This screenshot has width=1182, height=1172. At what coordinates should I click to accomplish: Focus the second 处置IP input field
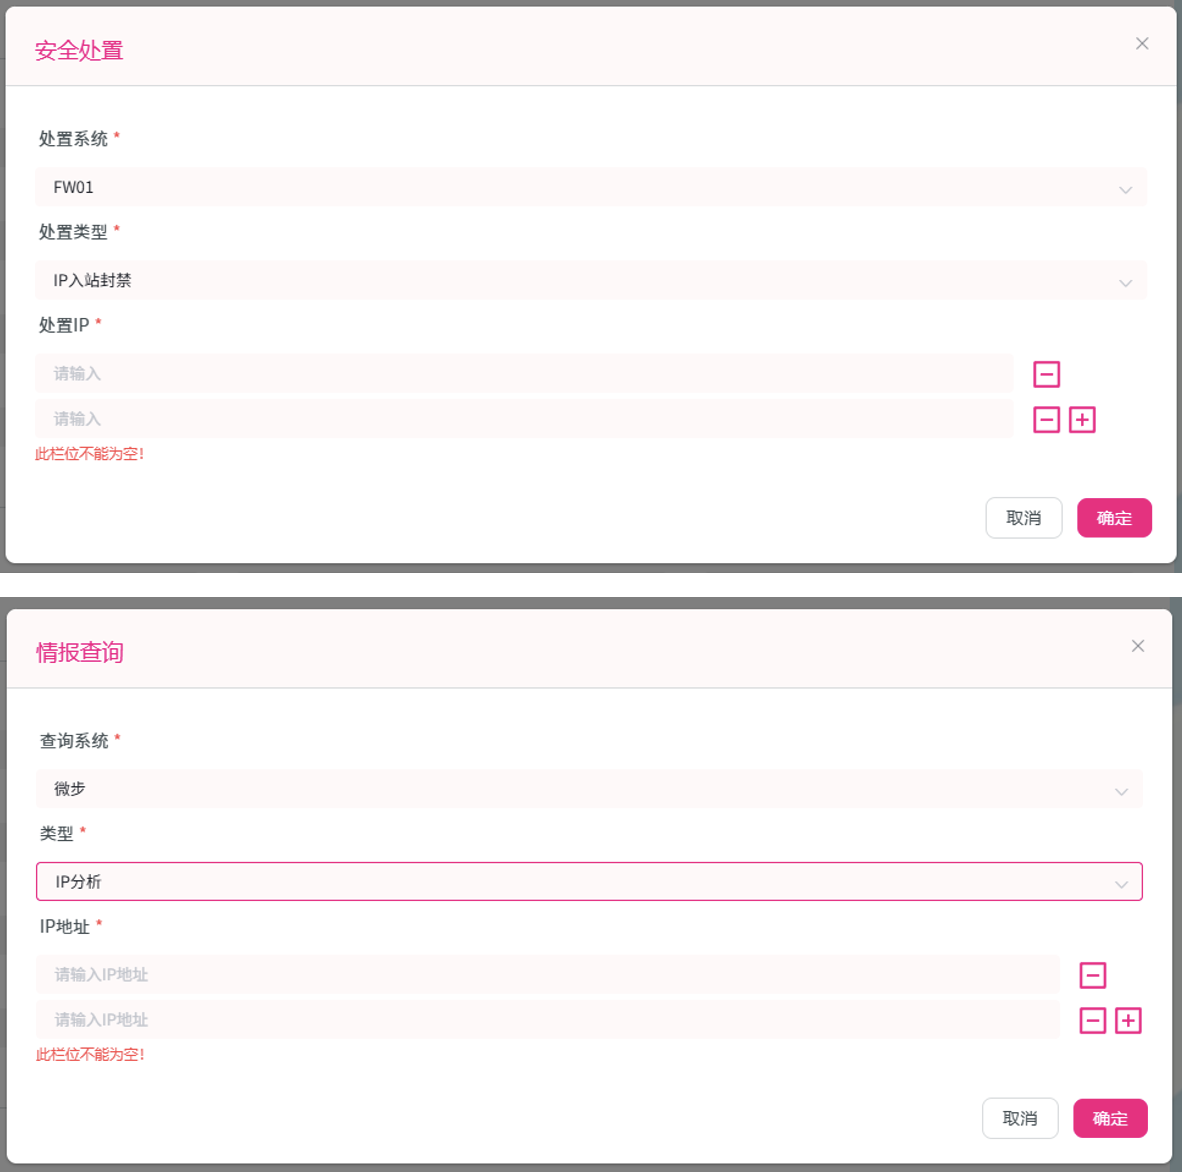click(x=524, y=418)
